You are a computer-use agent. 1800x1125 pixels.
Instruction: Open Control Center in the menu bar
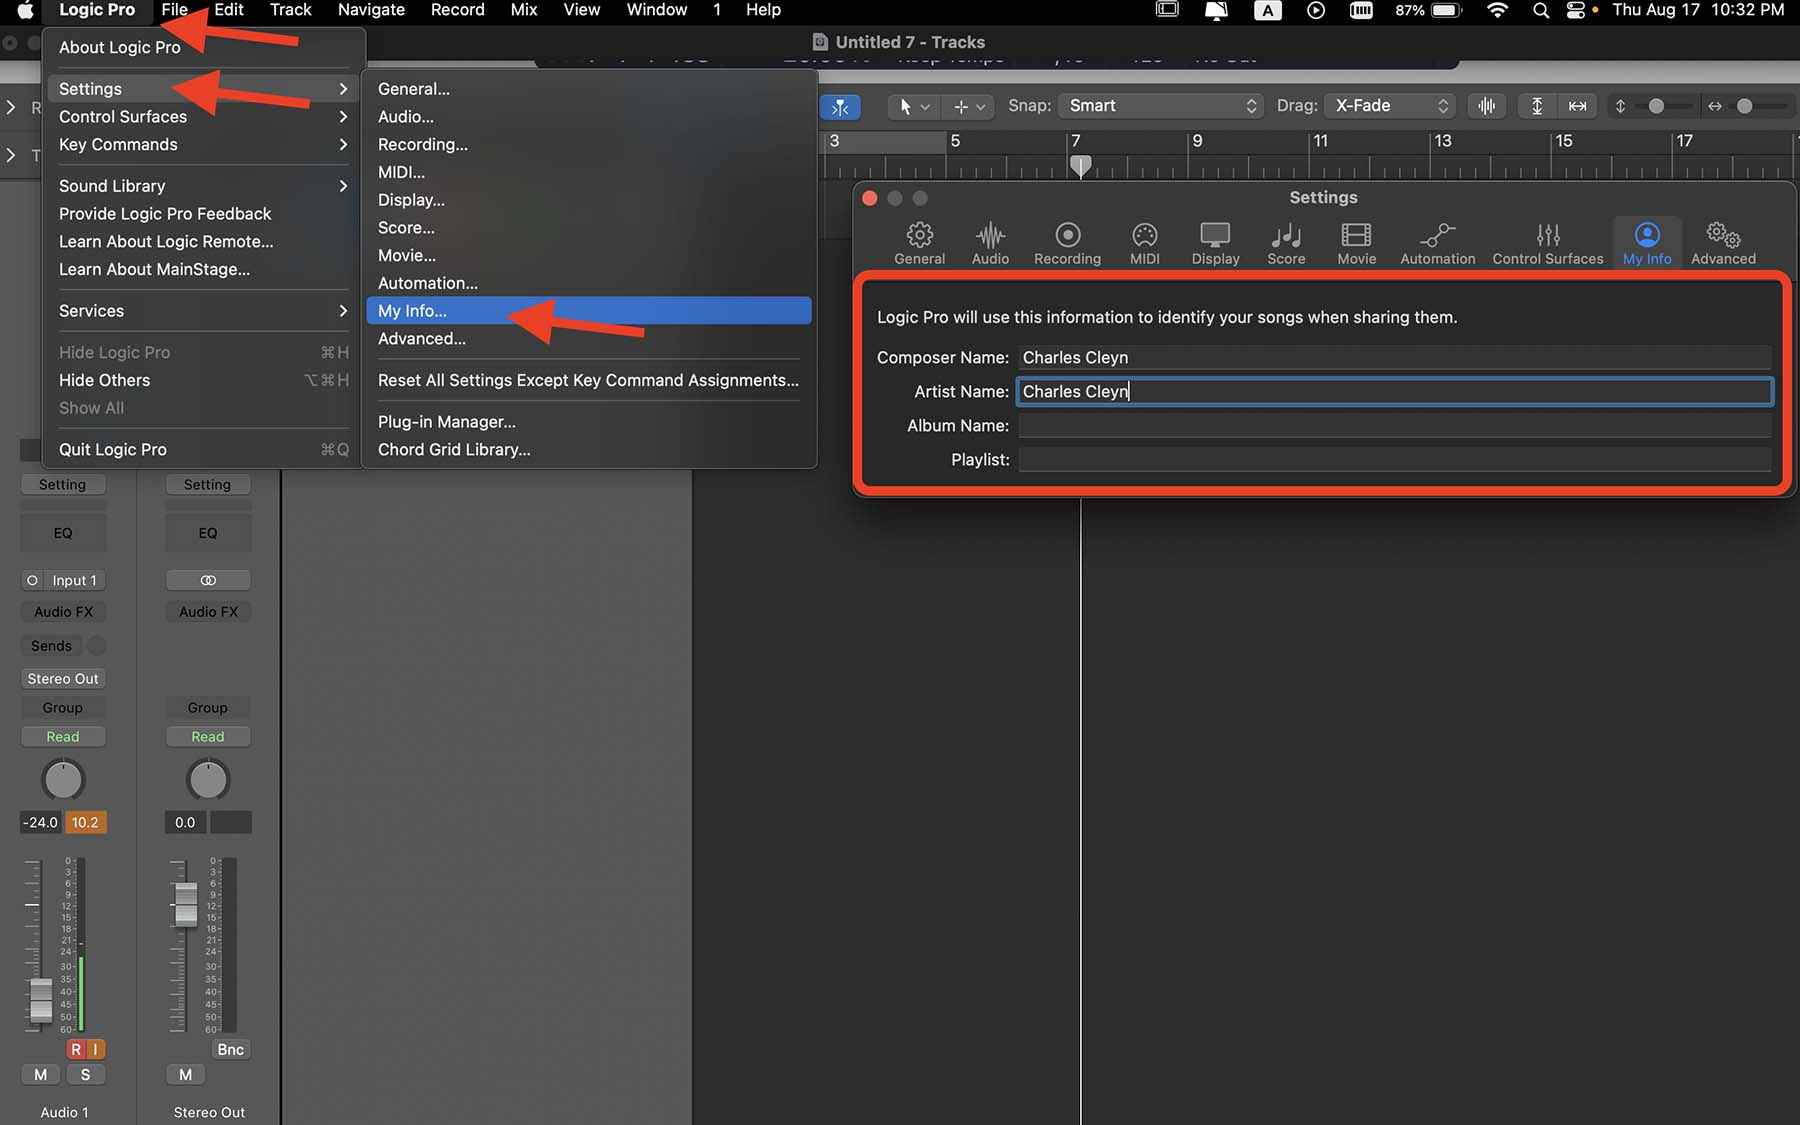coord(1575,11)
